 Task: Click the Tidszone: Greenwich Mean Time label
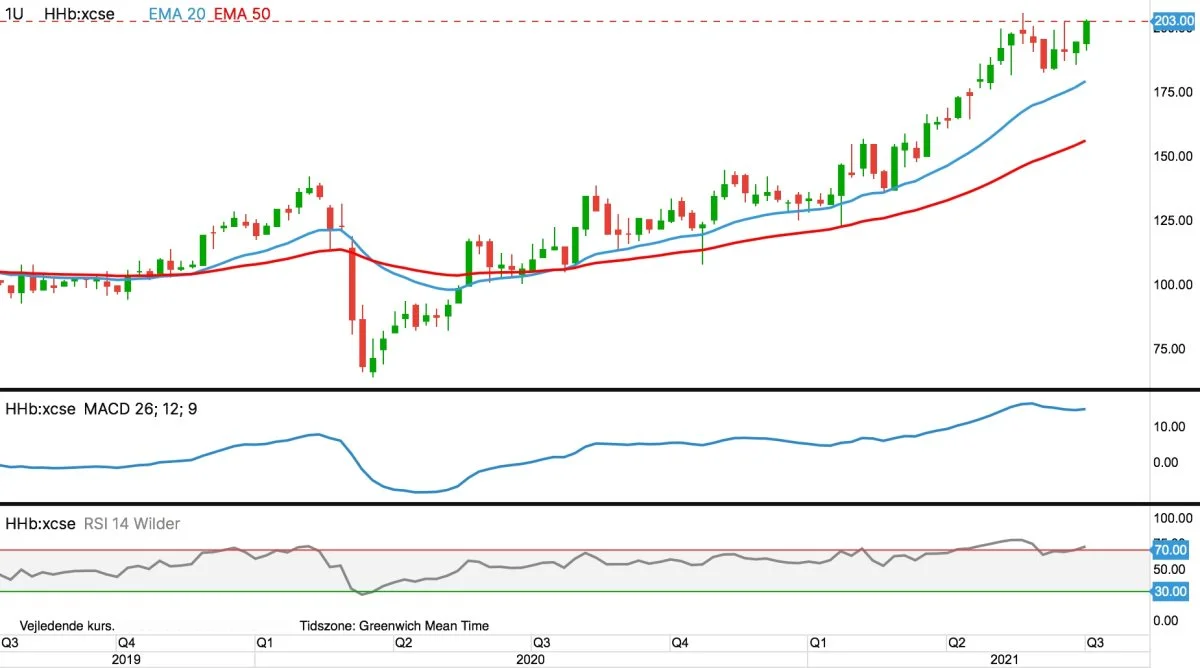coord(394,625)
